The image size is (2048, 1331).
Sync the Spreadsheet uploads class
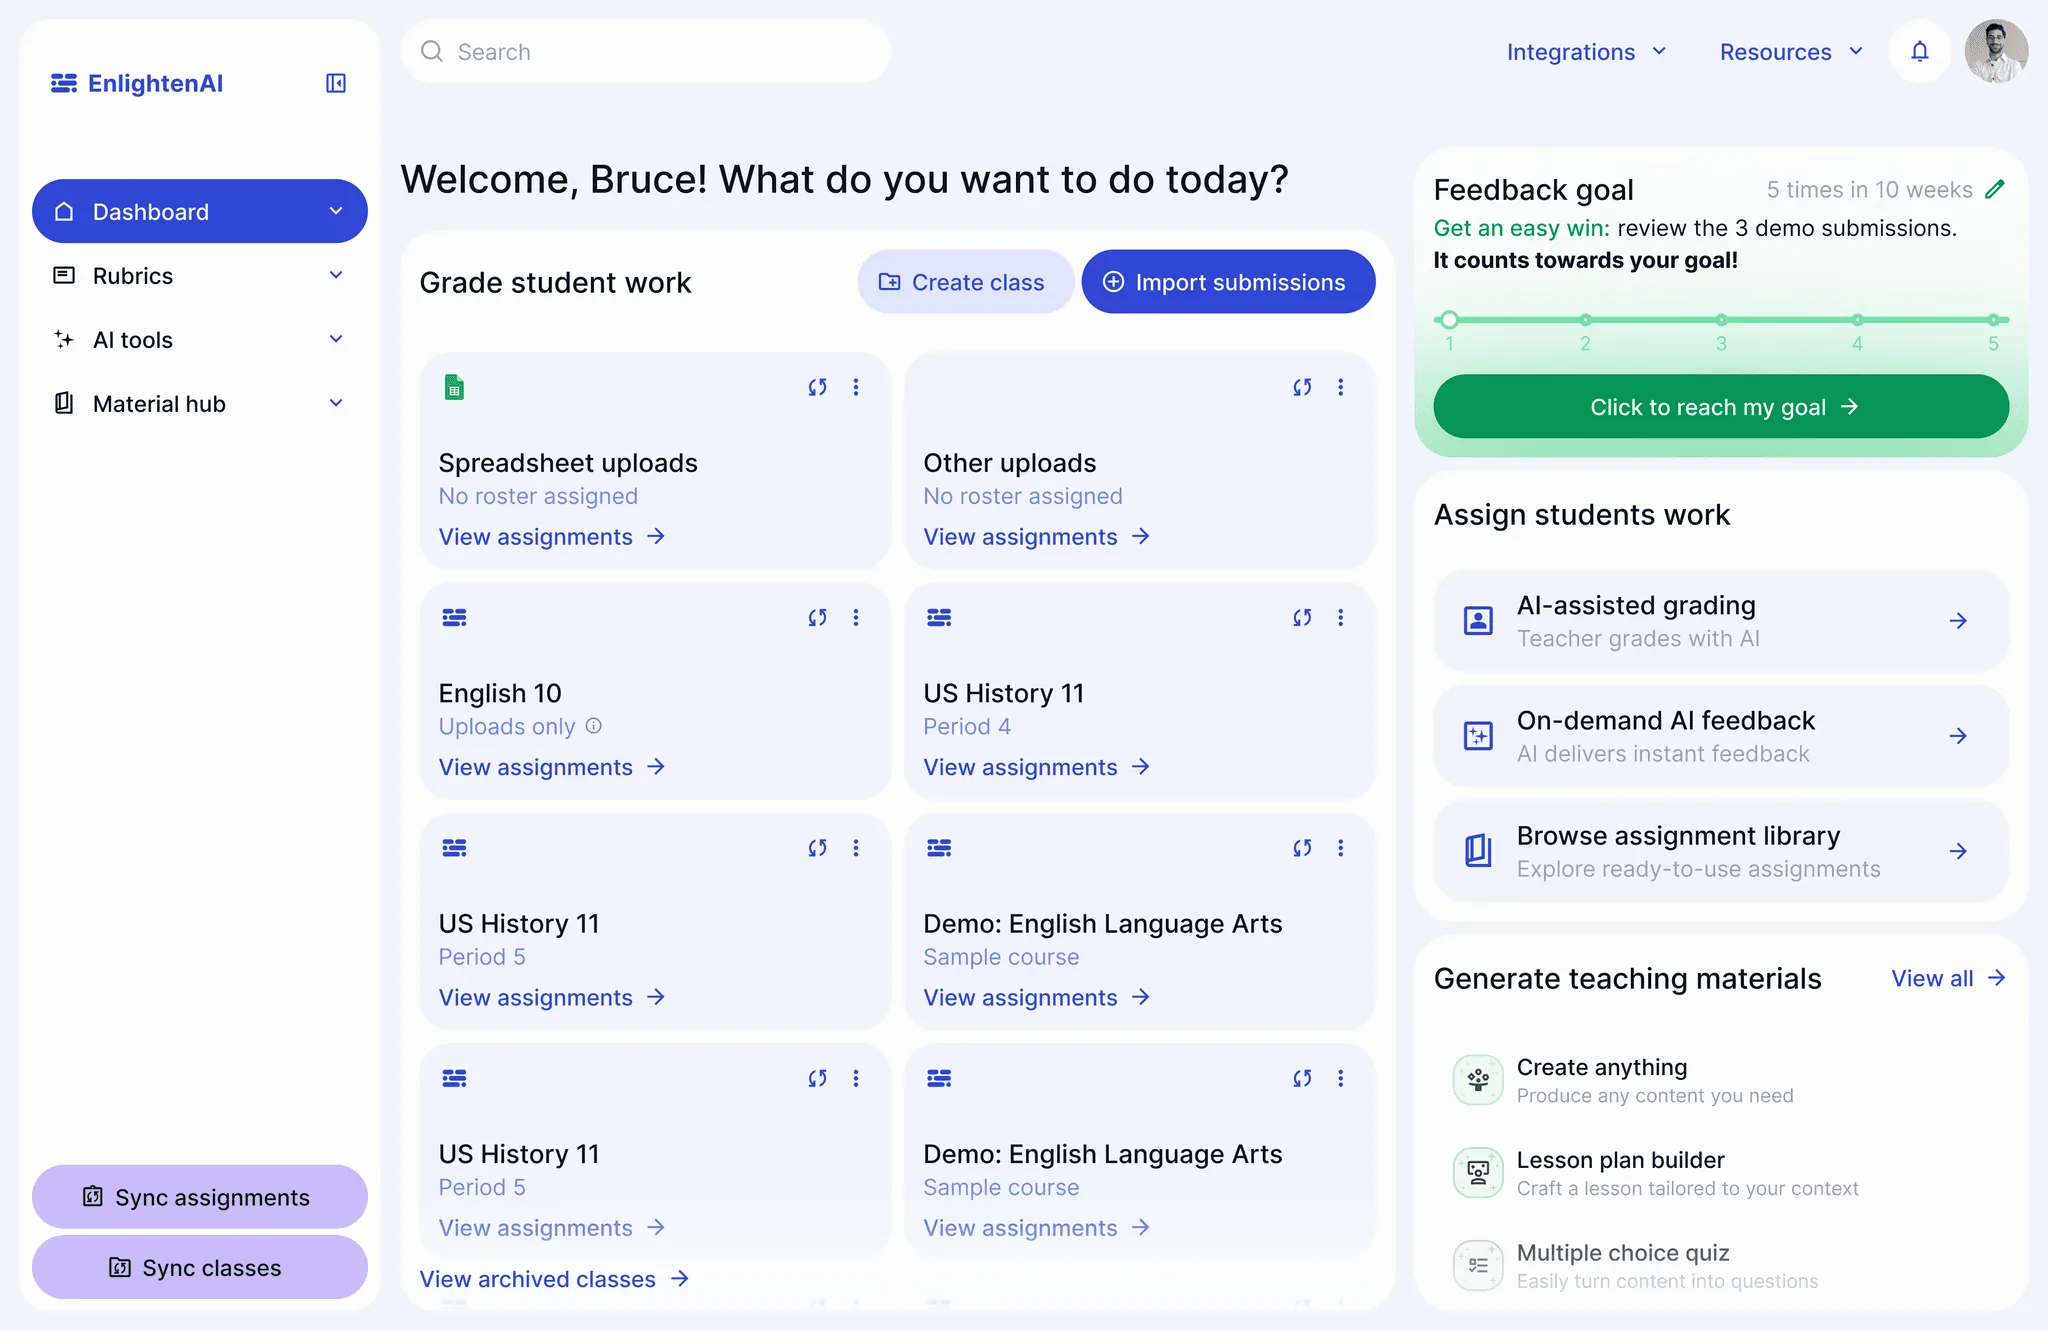[x=817, y=387]
